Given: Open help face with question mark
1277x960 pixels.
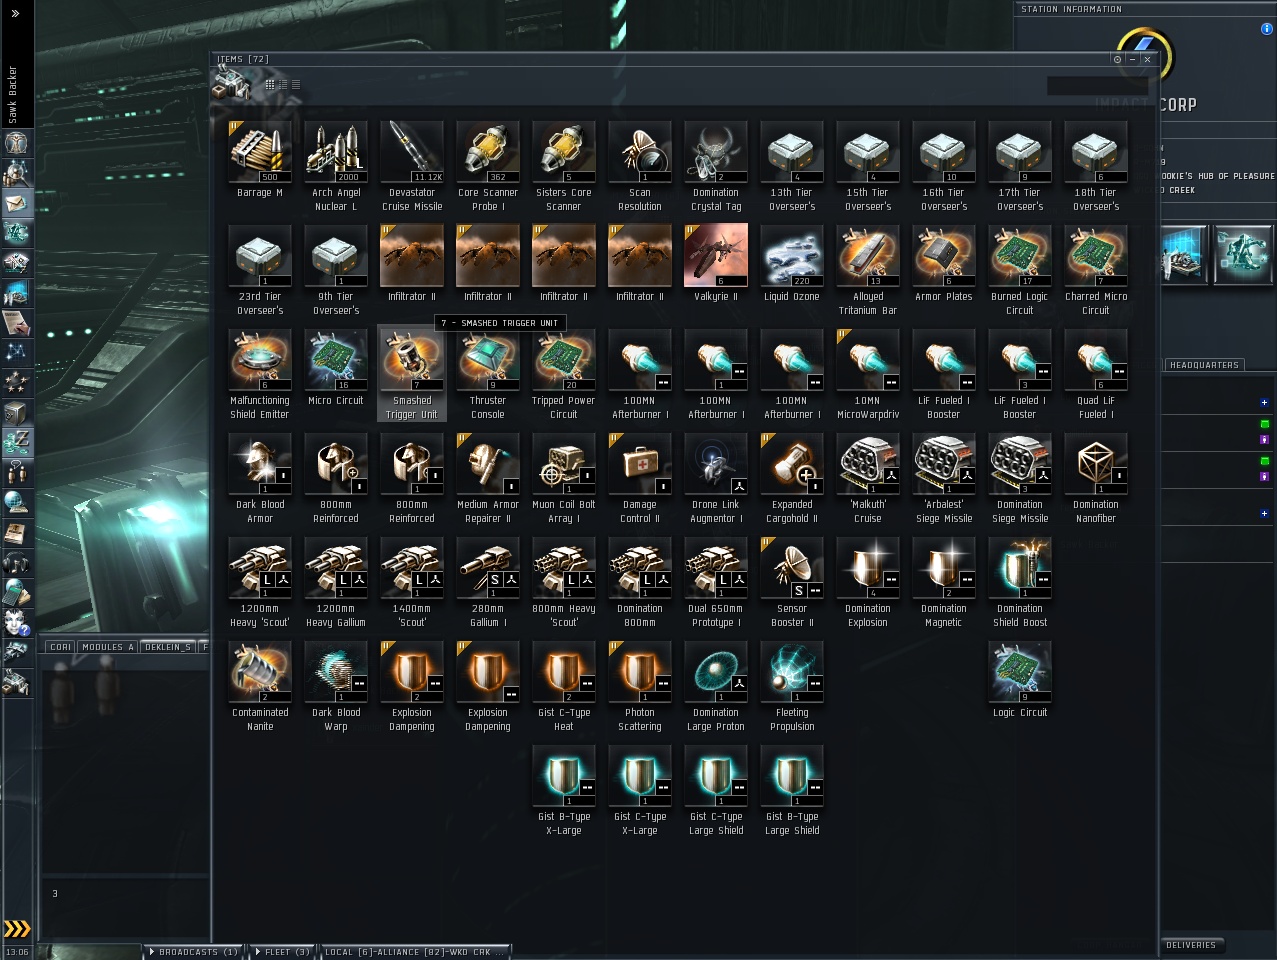Looking at the screenshot, I should coord(17,623).
